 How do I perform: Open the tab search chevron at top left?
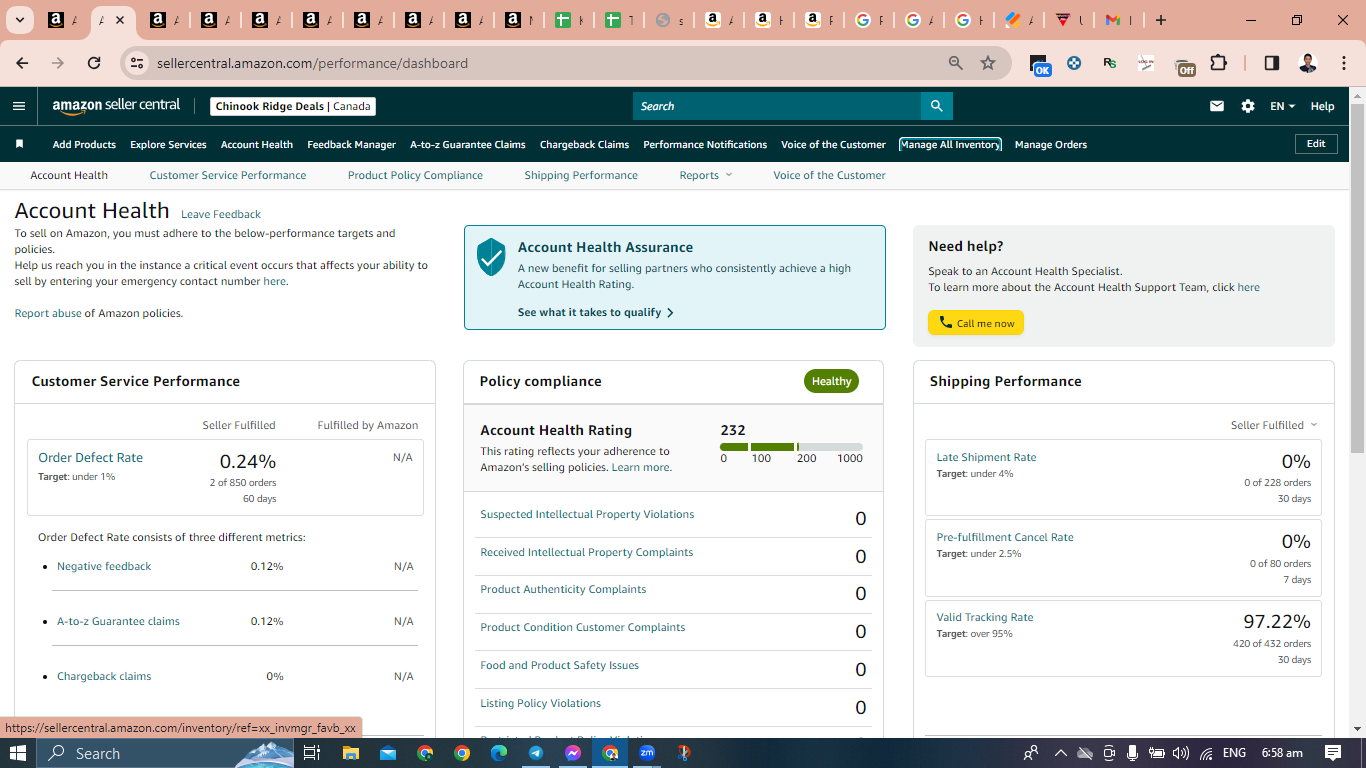pos(19,20)
